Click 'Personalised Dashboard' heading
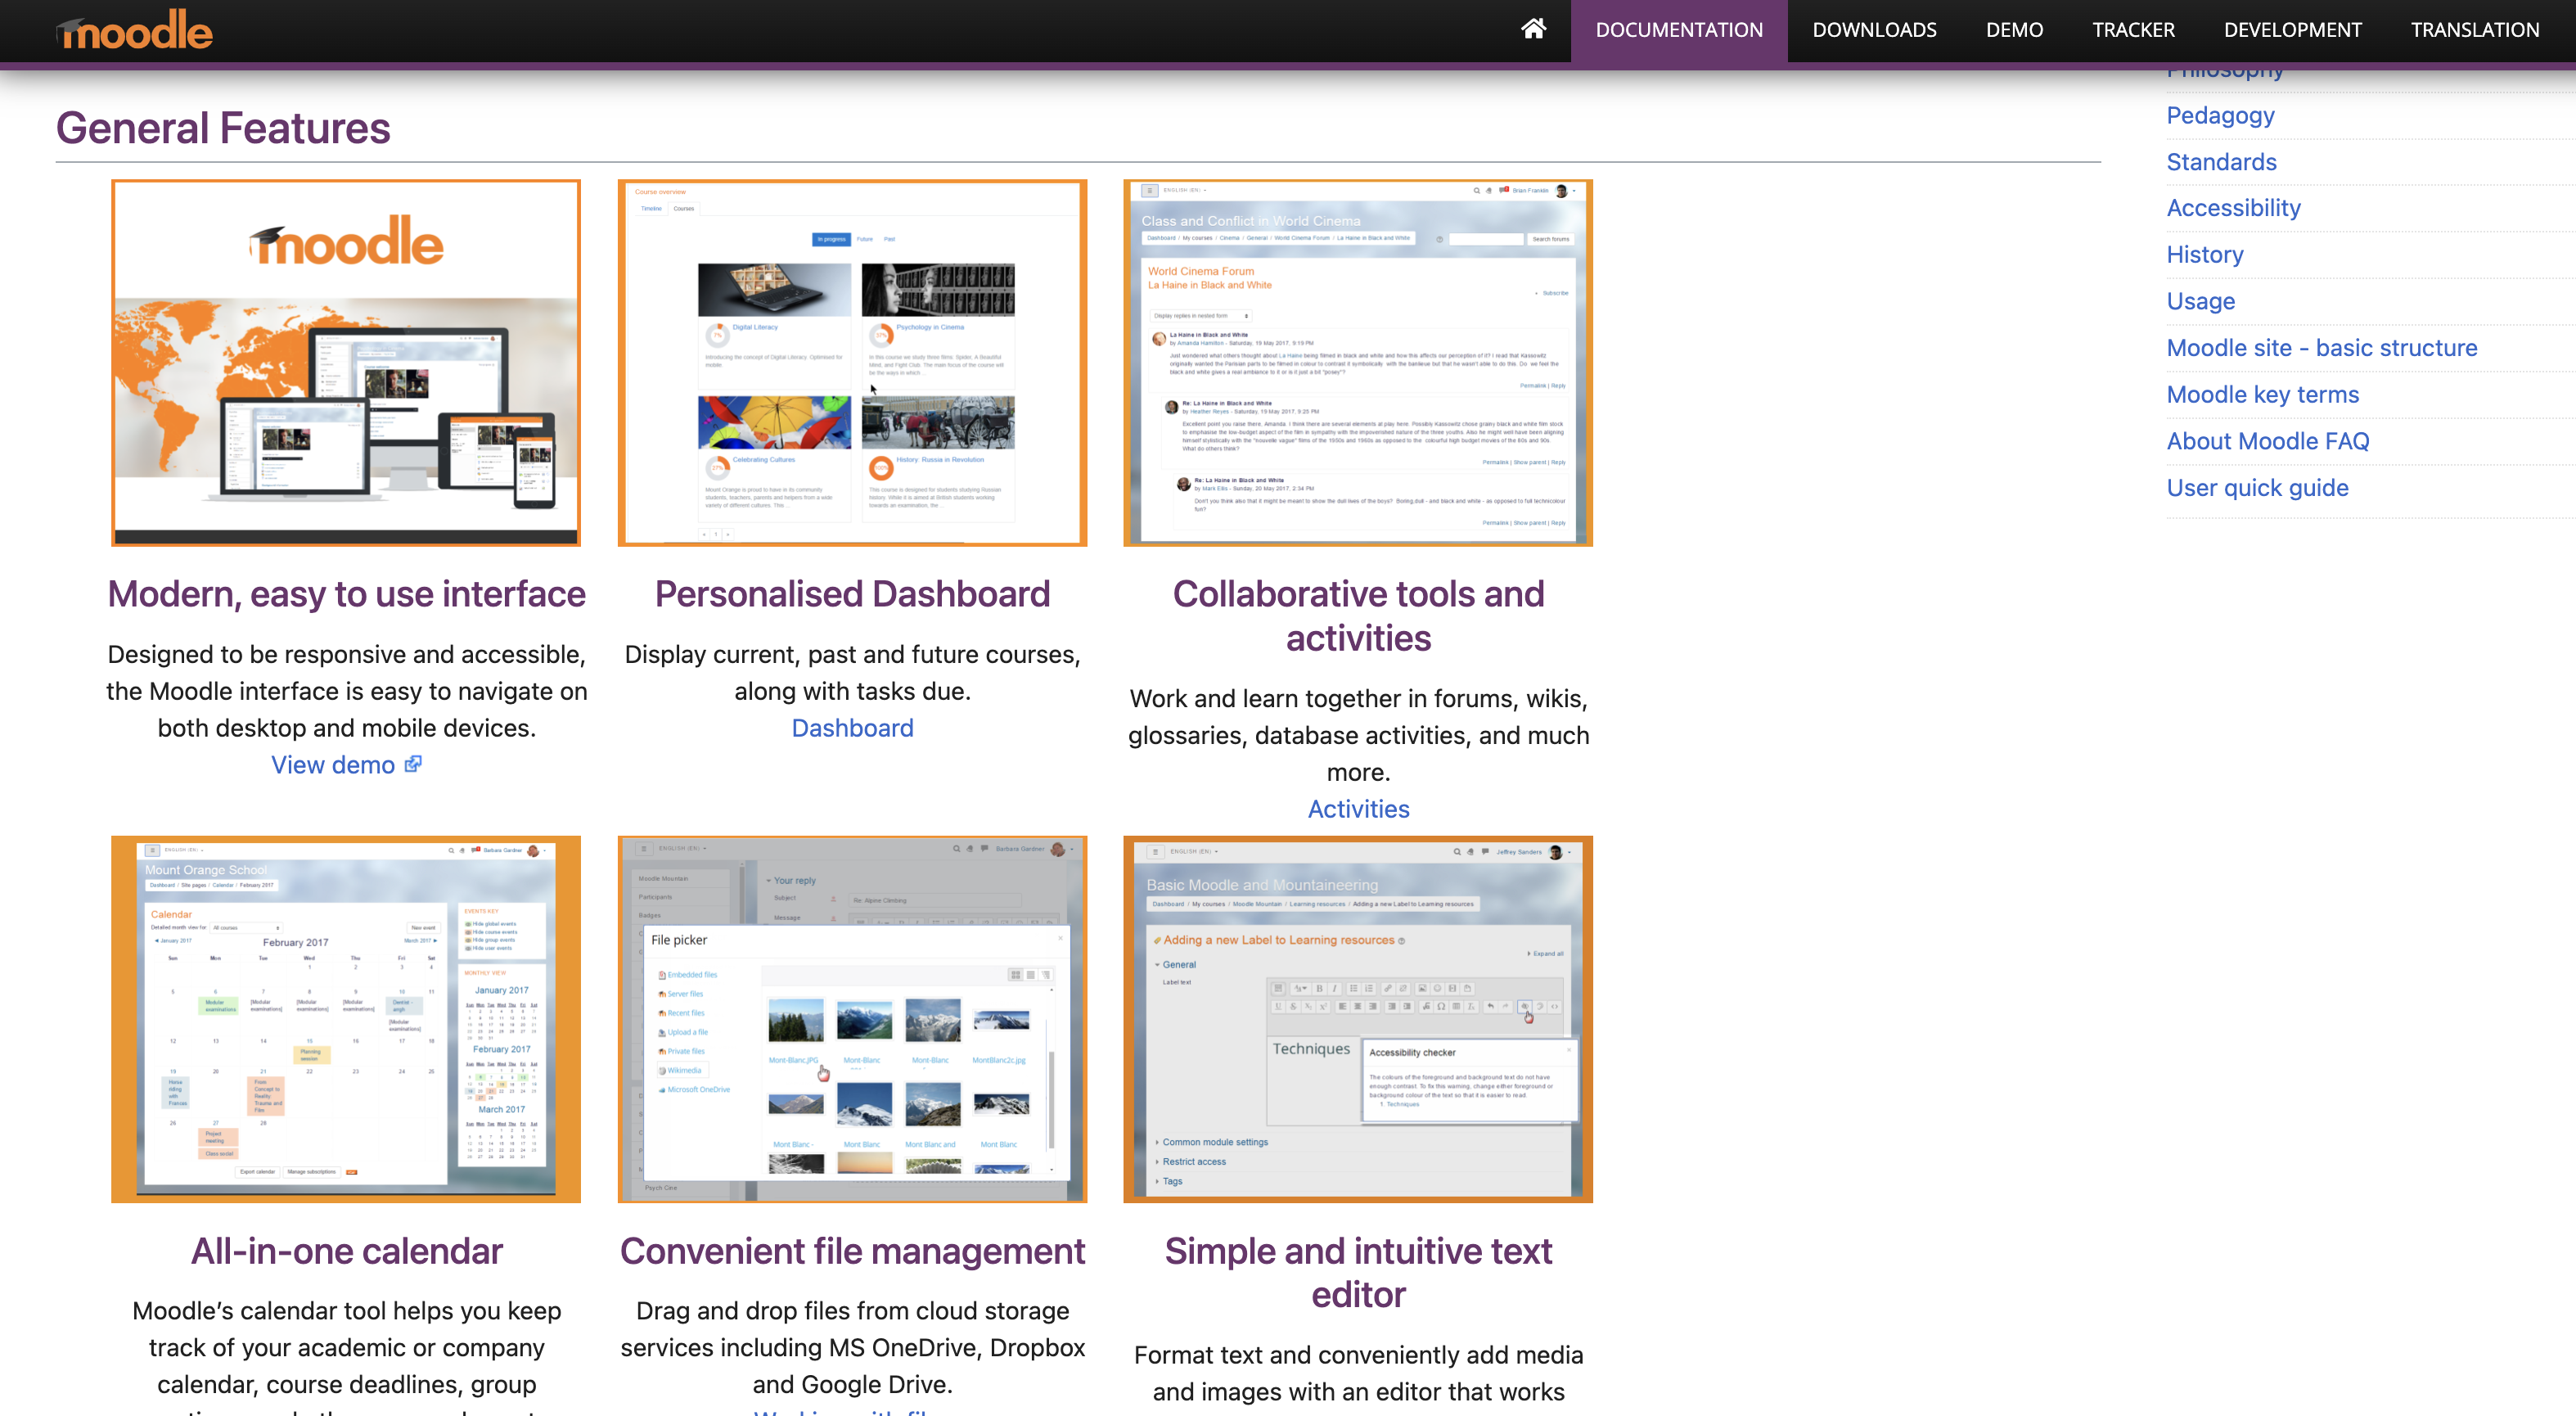2576x1416 pixels. pyautogui.click(x=852, y=594)
